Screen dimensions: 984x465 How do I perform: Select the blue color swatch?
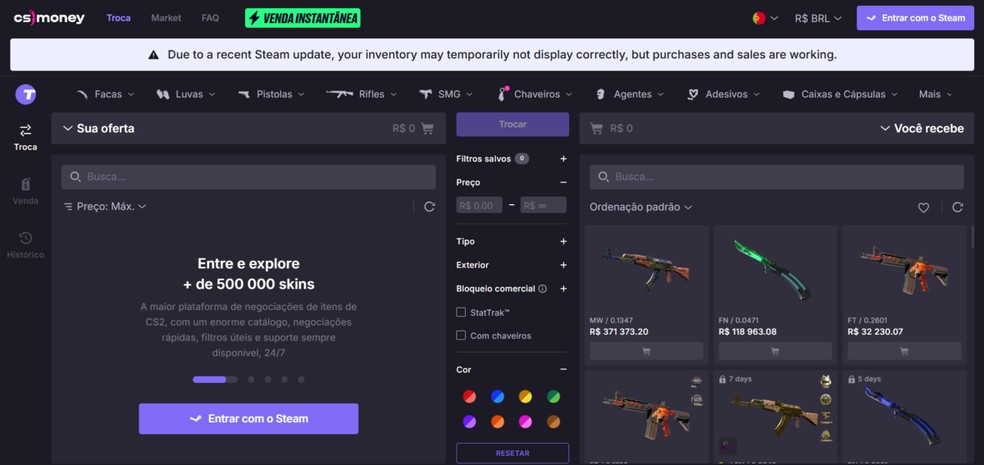[498, 397]
